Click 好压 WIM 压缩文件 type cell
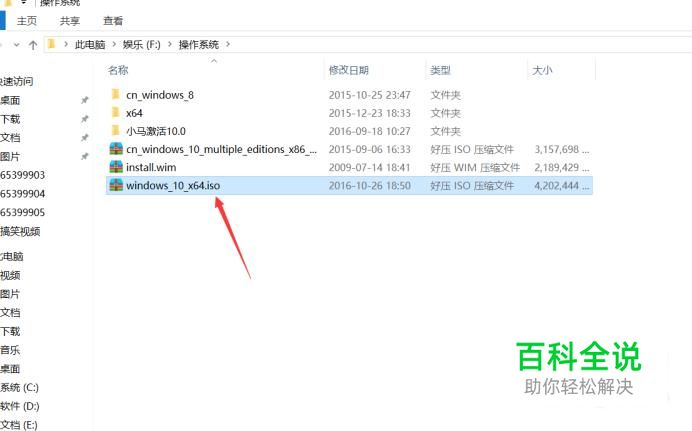692x431 pixels. 475,168
